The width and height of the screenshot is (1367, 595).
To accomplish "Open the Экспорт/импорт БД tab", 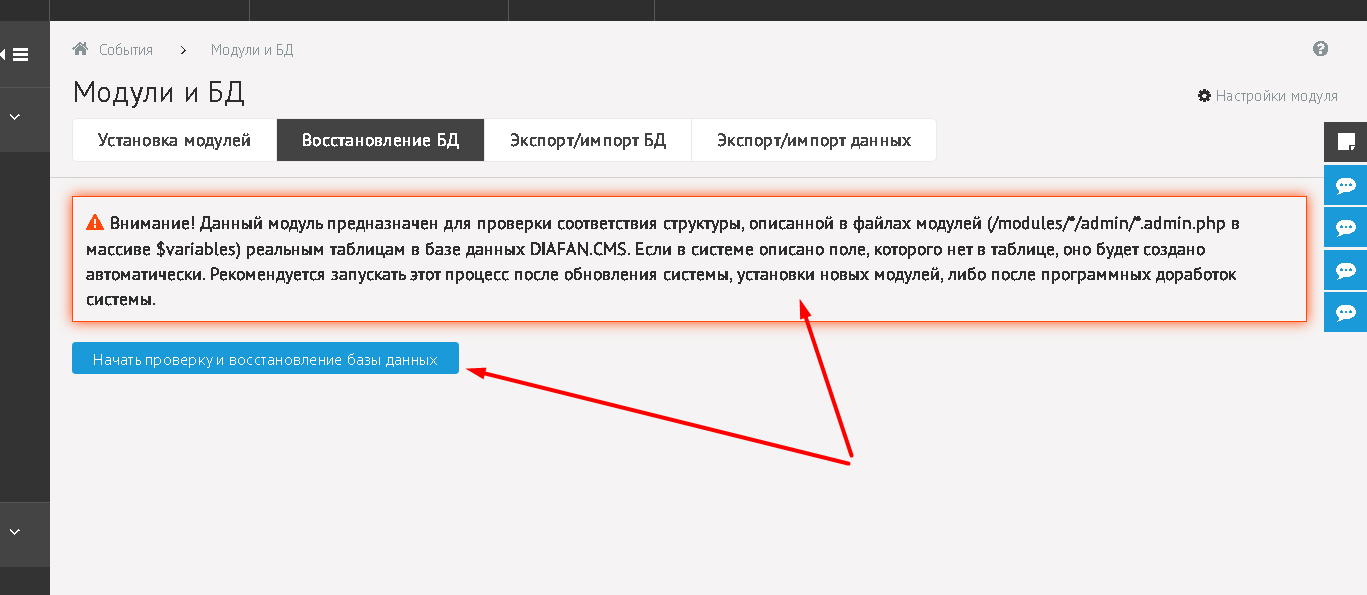I will [587, 140].
